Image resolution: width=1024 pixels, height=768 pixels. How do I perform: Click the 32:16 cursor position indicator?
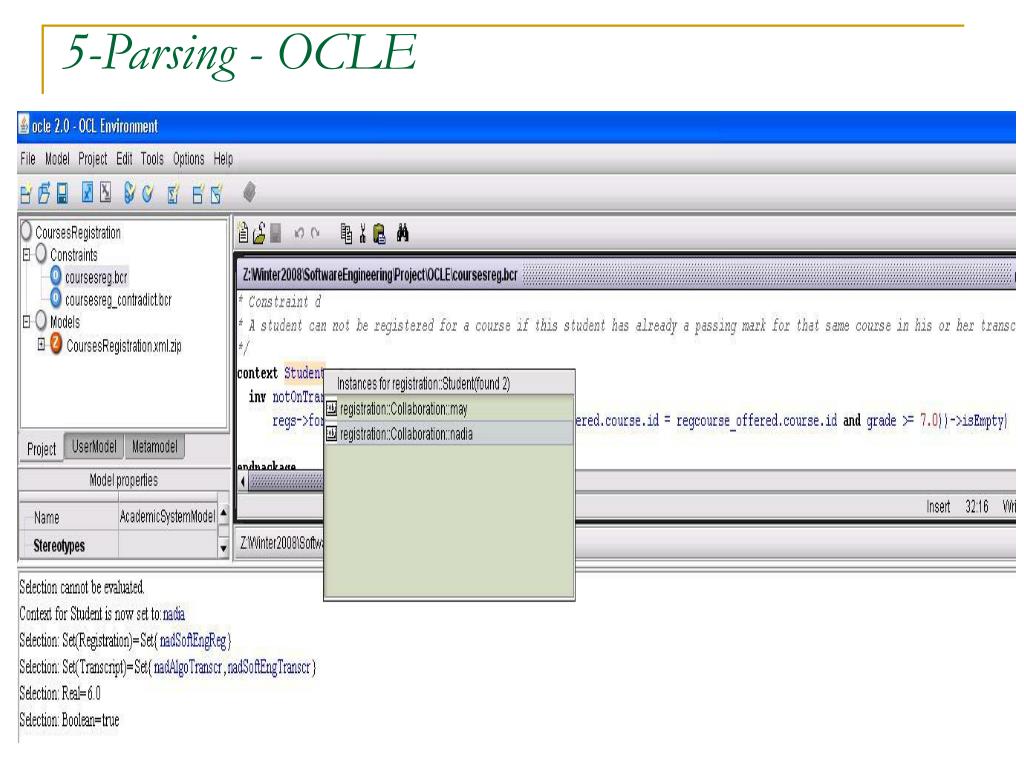977,506
